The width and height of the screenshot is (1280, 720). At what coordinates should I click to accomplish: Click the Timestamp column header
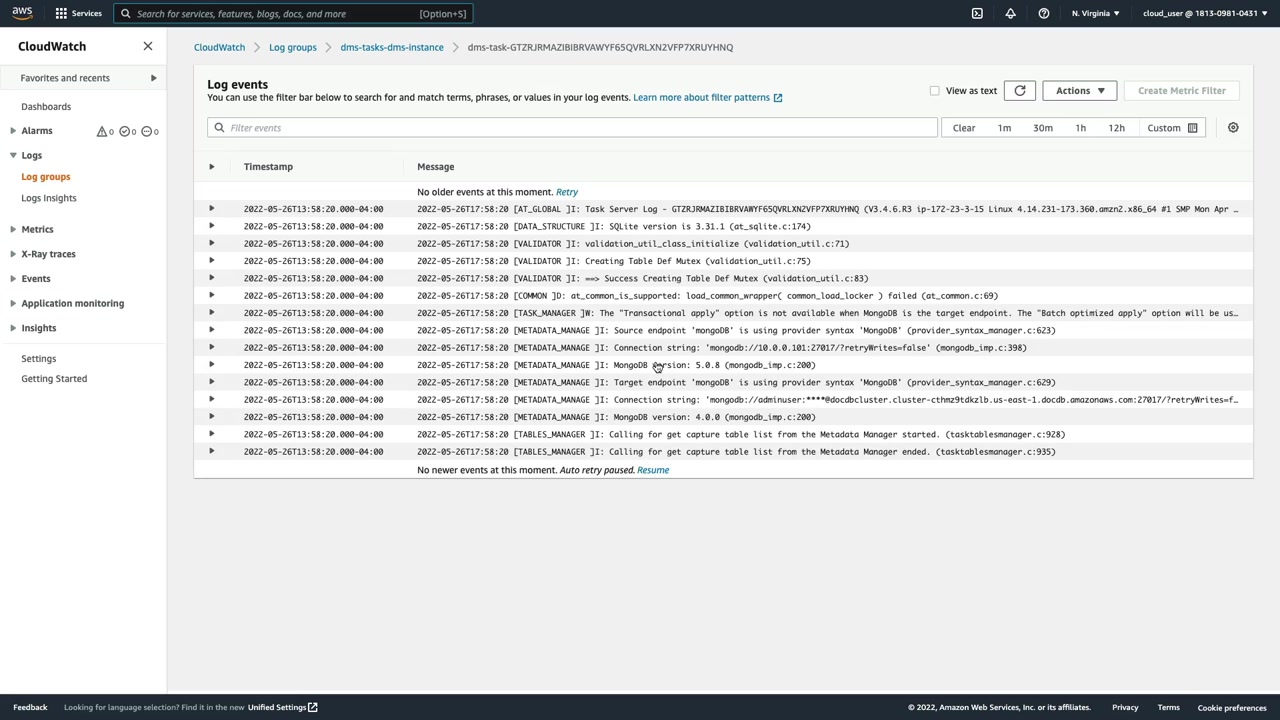coord(268,167)
